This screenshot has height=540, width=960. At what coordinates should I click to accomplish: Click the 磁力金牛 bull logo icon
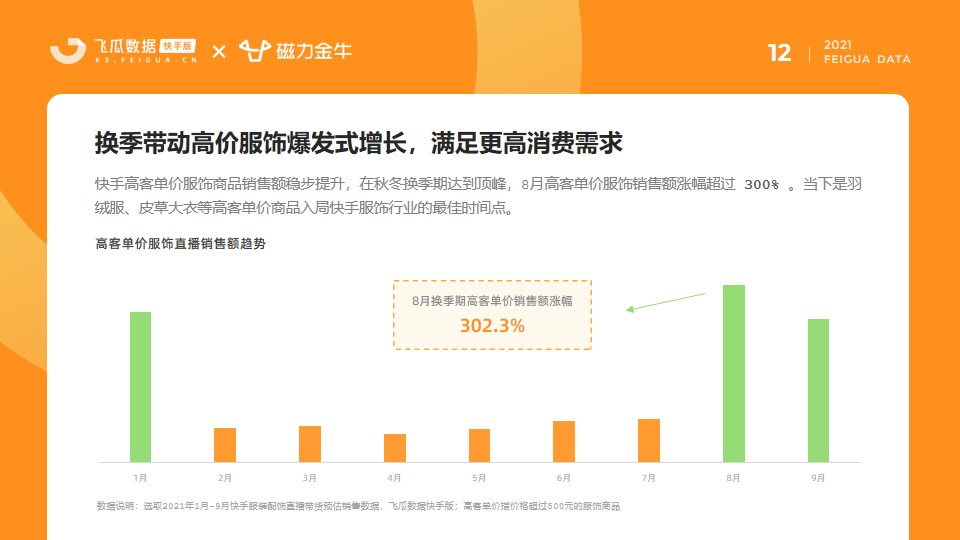pyautogui.click(x=255, y=51)
